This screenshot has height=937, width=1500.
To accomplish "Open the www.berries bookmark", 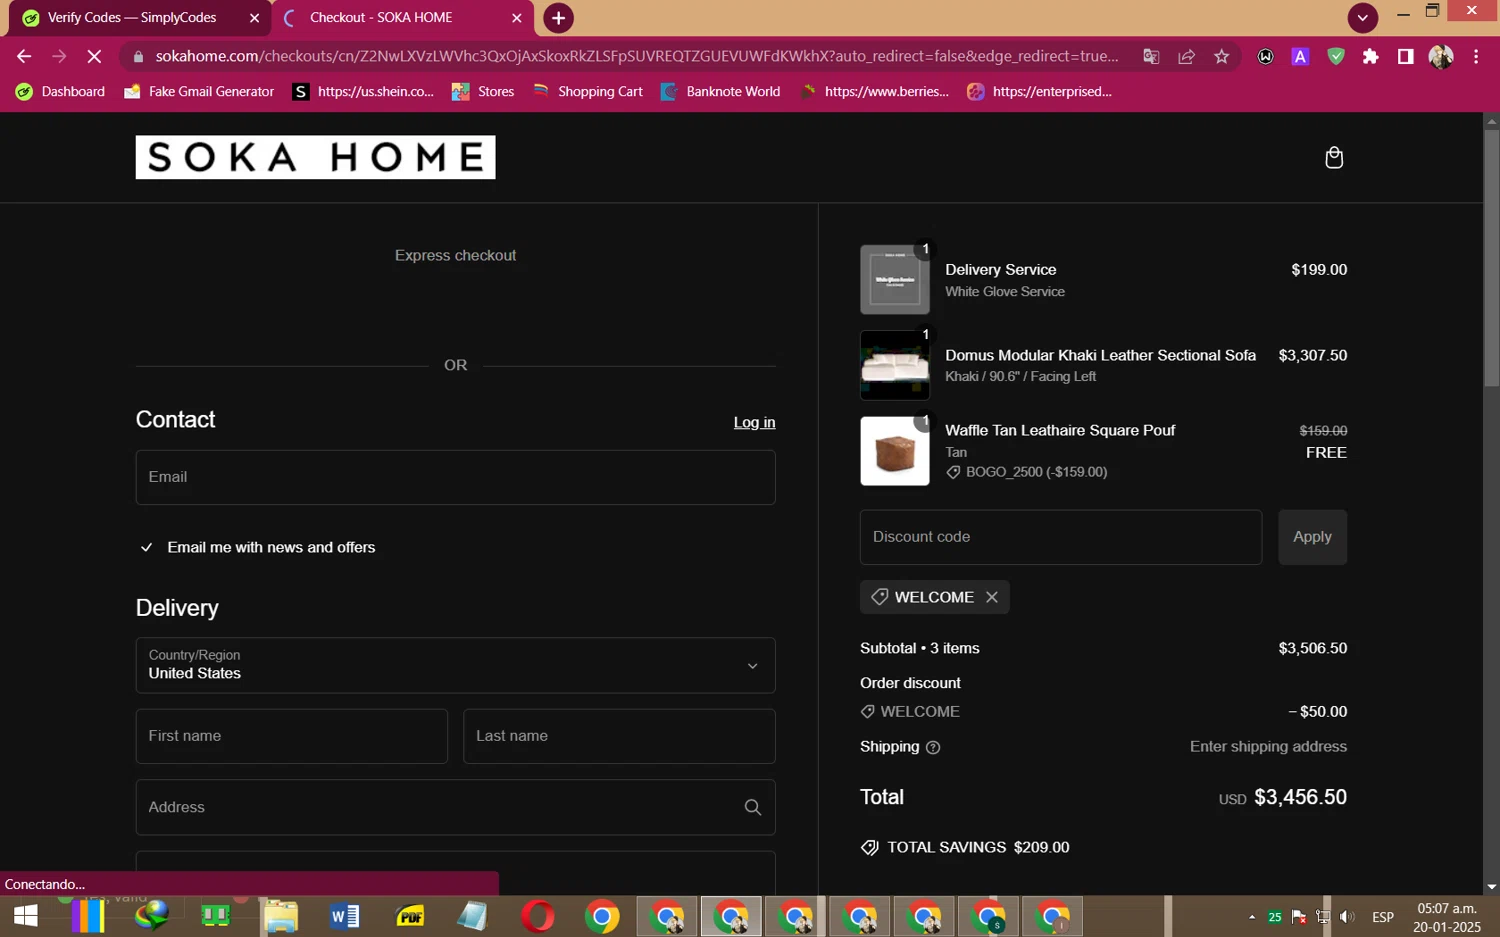I will pyautogui.click(x=875, y=91).
